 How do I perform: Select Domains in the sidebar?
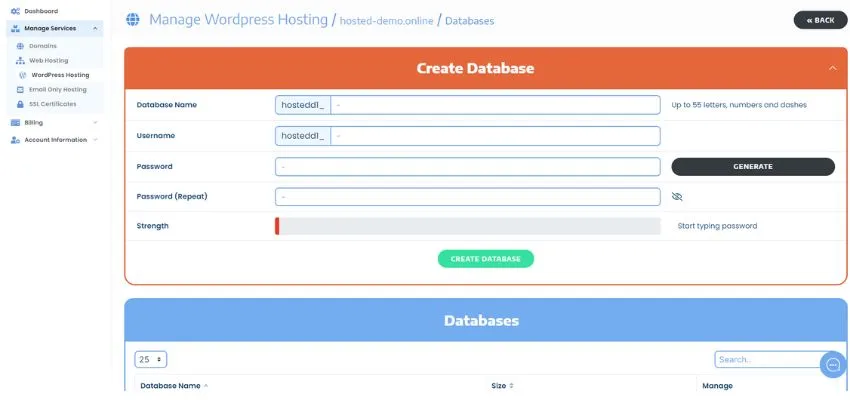pyautogui.click(x=43, y=46)
